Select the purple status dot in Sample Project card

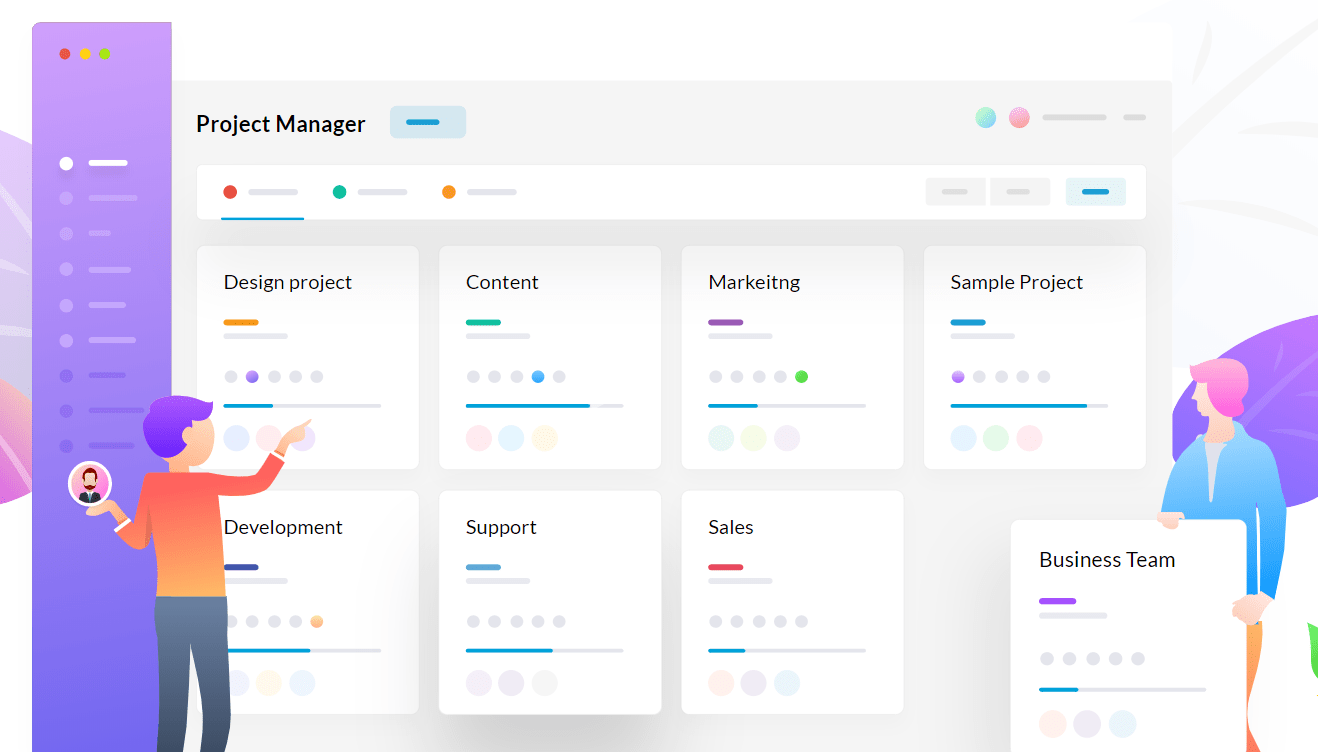point(958,377)
